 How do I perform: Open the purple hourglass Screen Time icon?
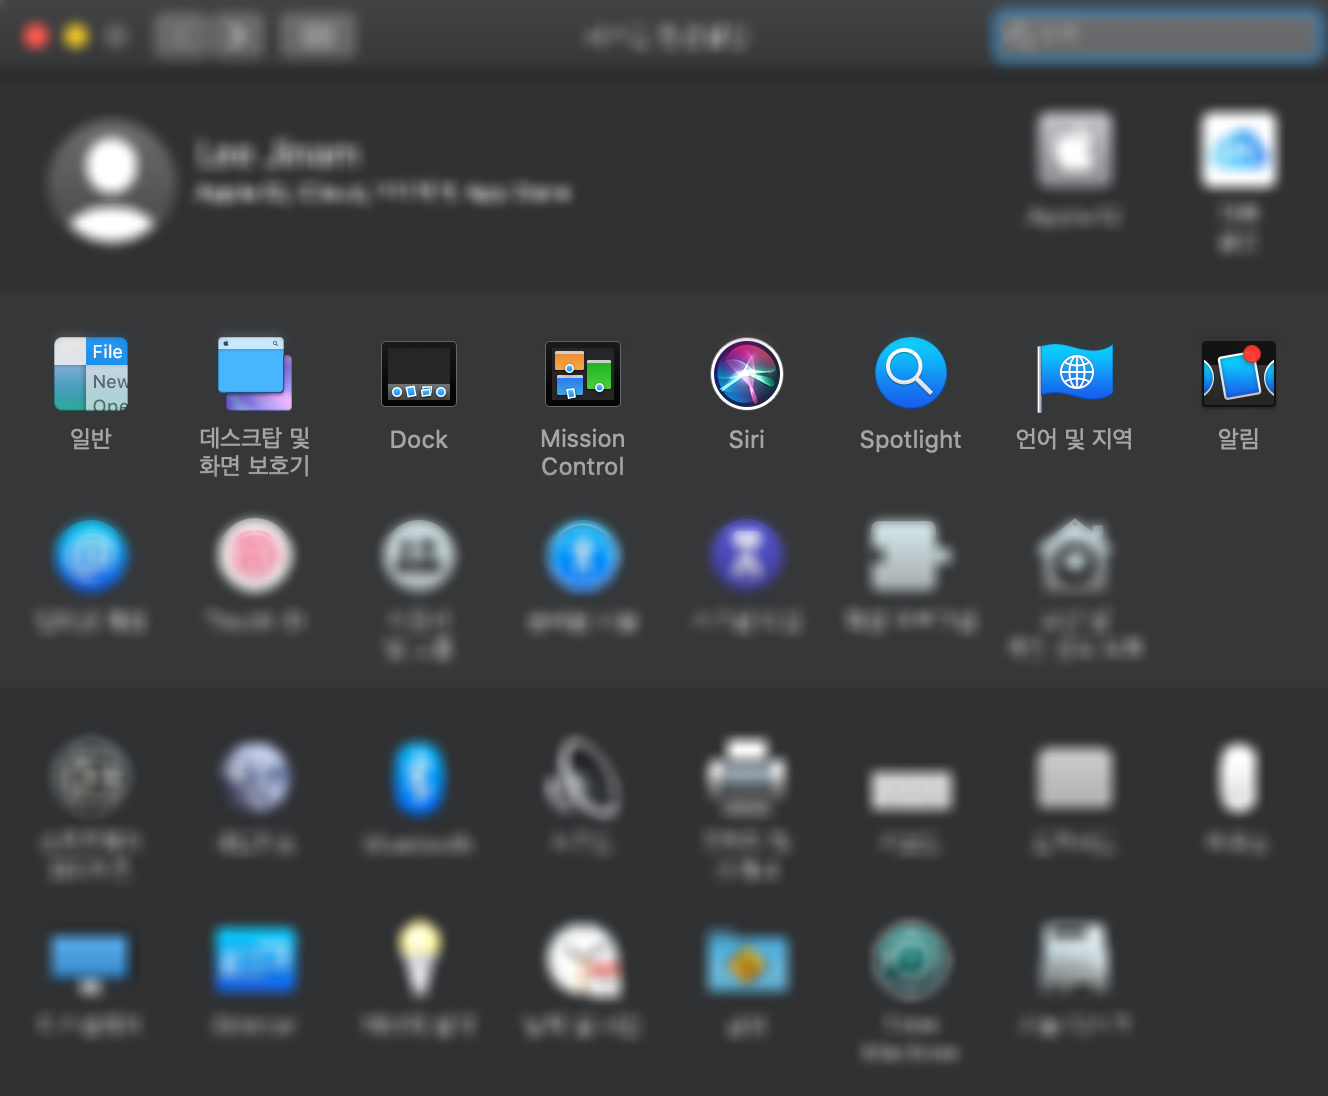747,556
